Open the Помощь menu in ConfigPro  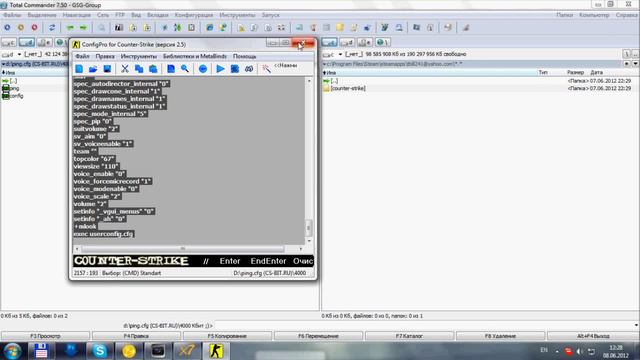pos(244,56)
